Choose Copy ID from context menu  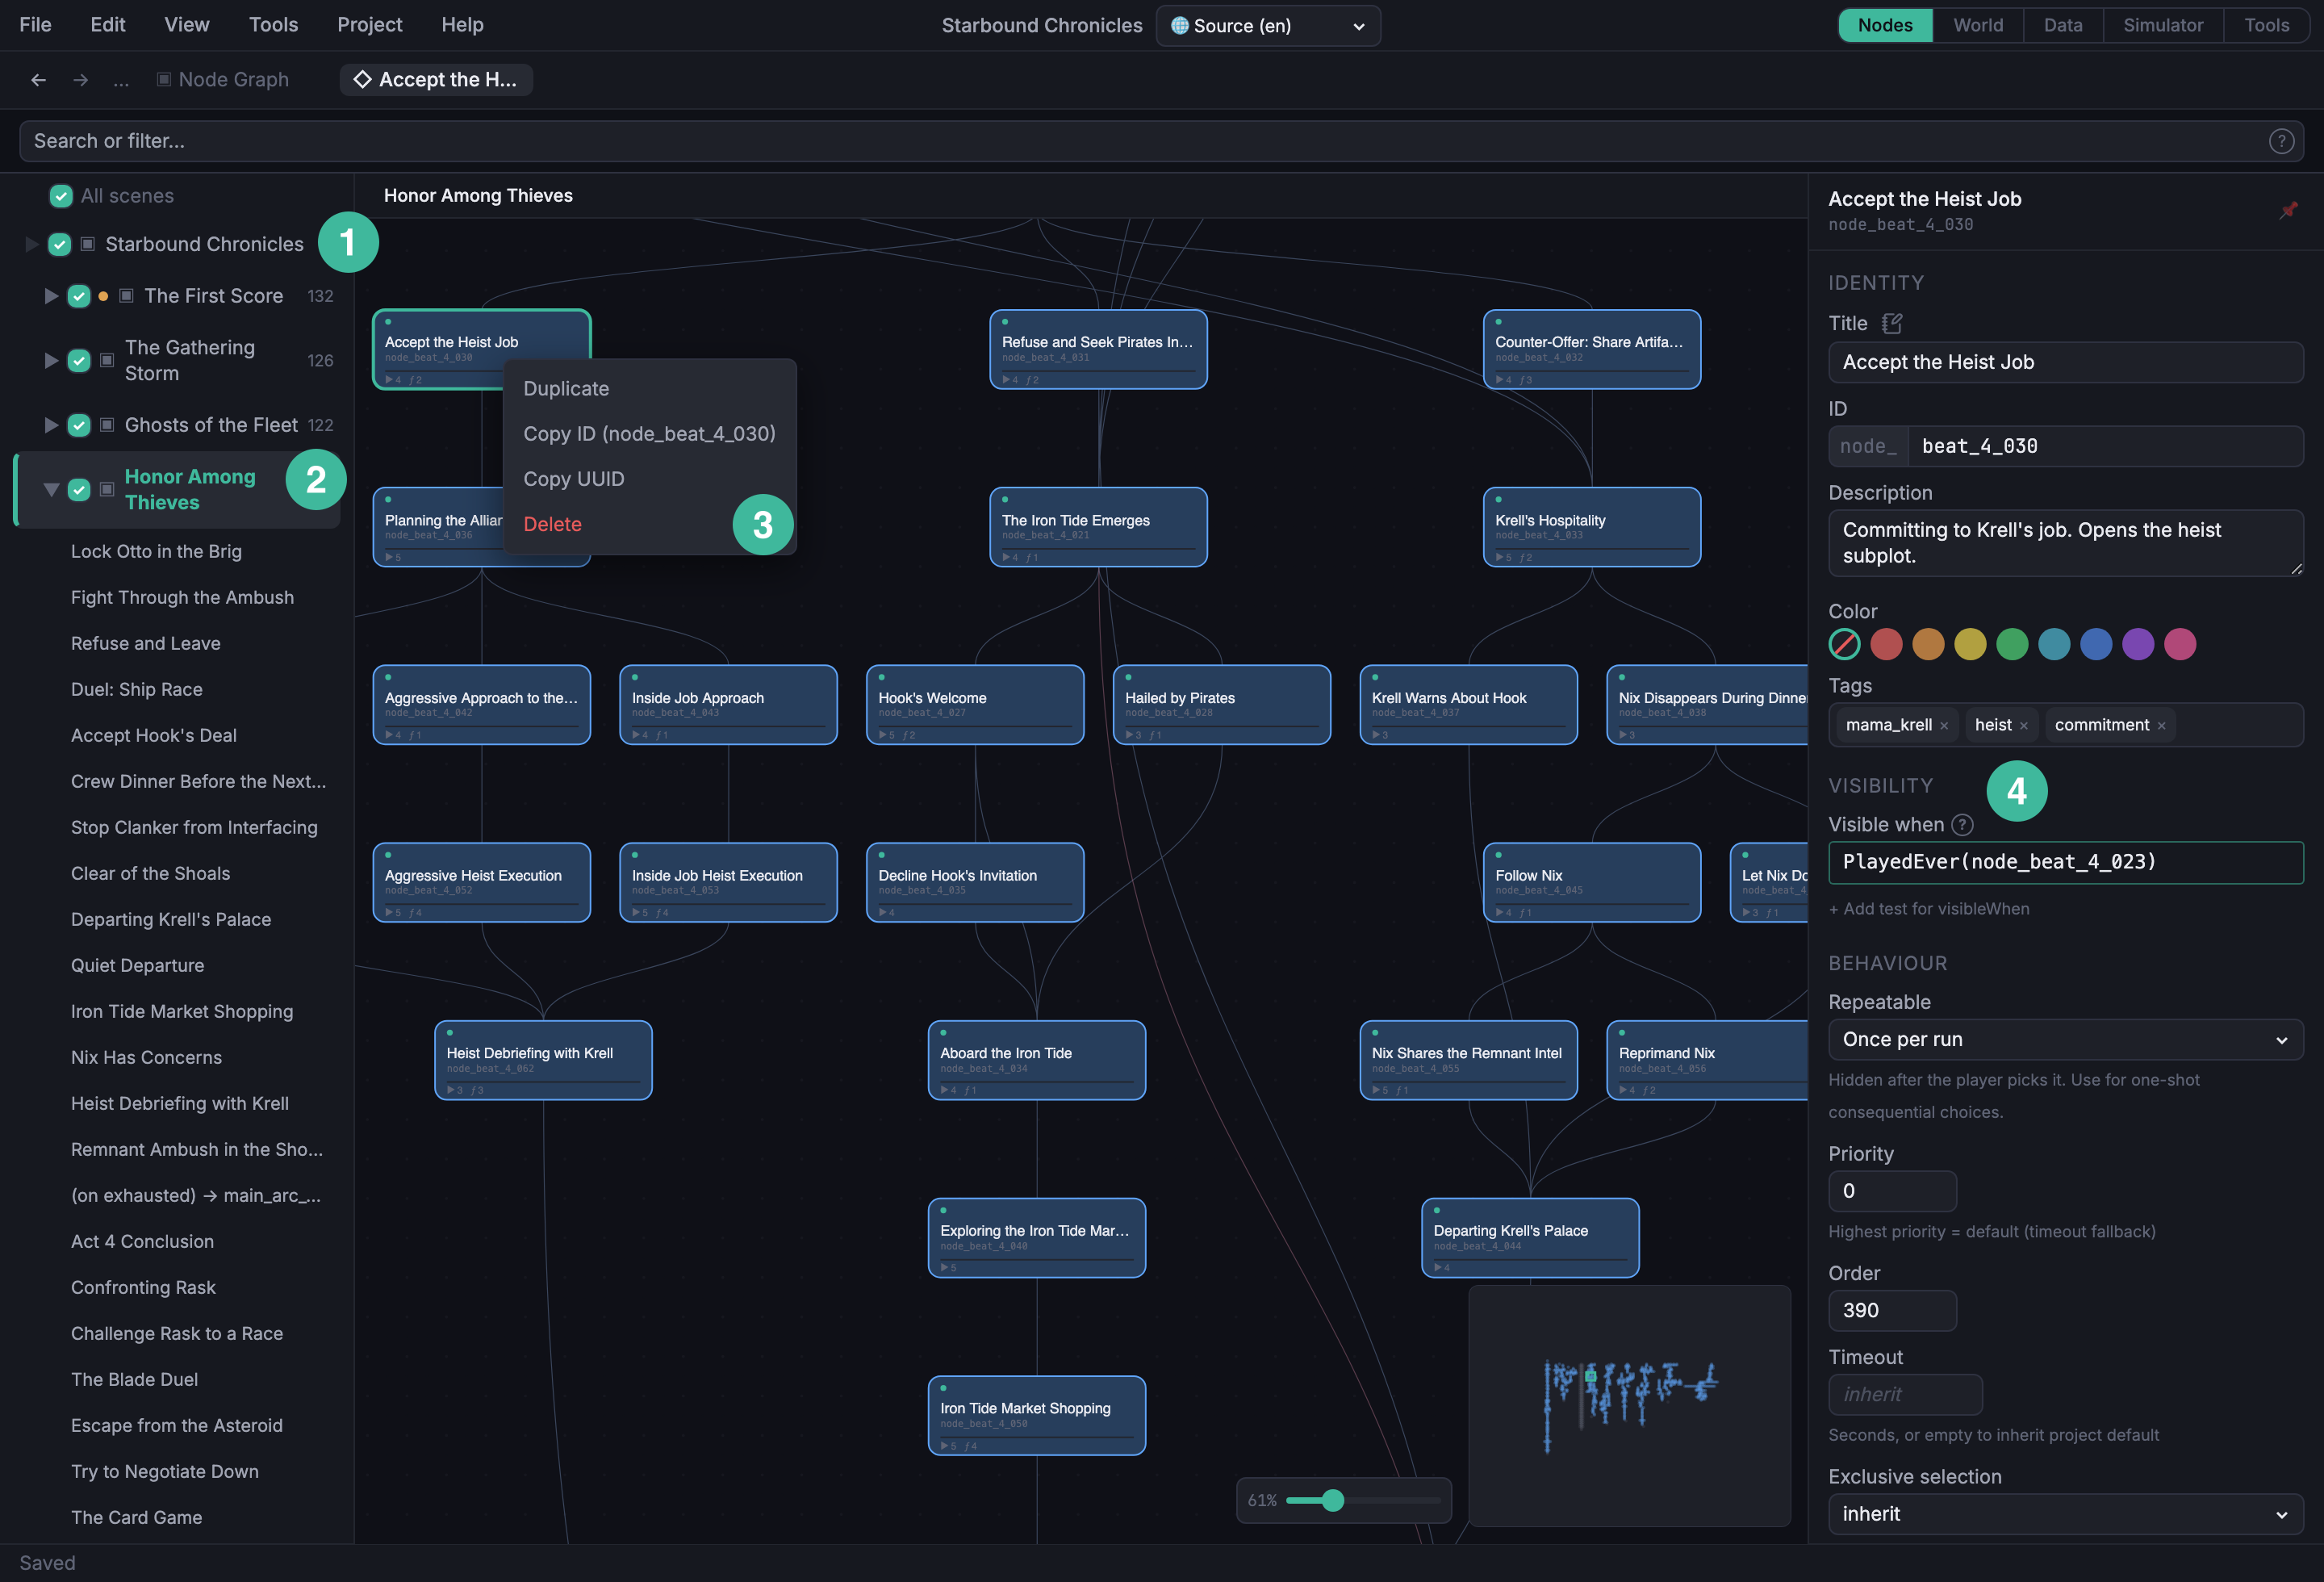click(x=650, y=434)
